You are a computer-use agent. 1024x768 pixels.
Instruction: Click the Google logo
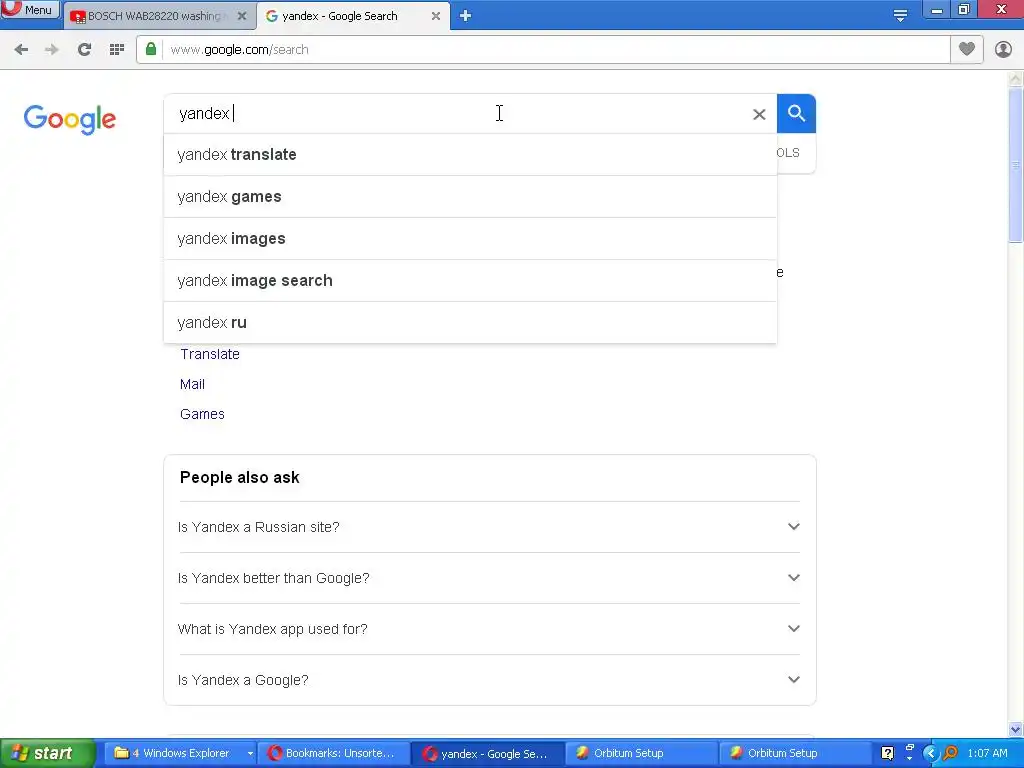pyautogui.click(x=69, y=119)
